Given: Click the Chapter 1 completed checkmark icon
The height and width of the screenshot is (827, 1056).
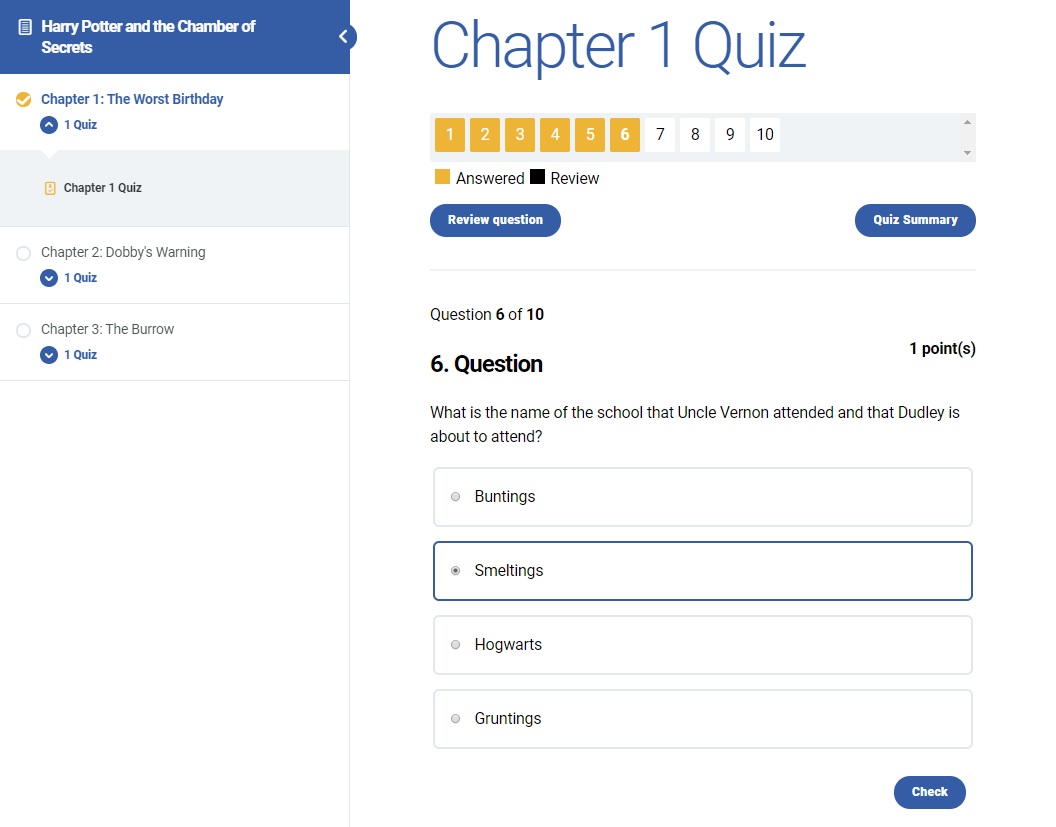Looking at the screenshot, I should click(x=24, y=99).
